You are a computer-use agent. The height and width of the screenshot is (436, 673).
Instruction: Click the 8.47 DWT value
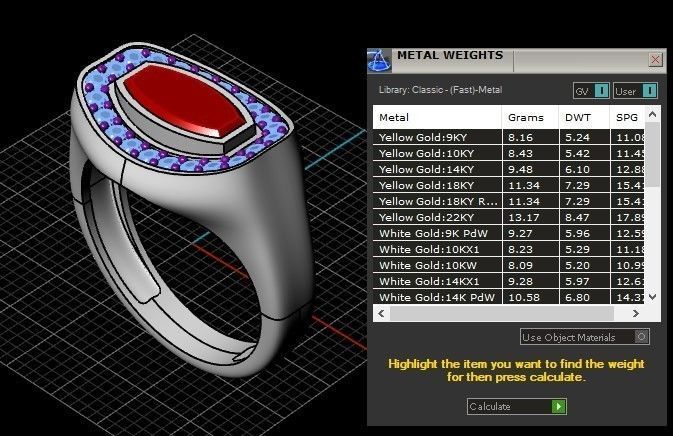(x=577, y=218)
